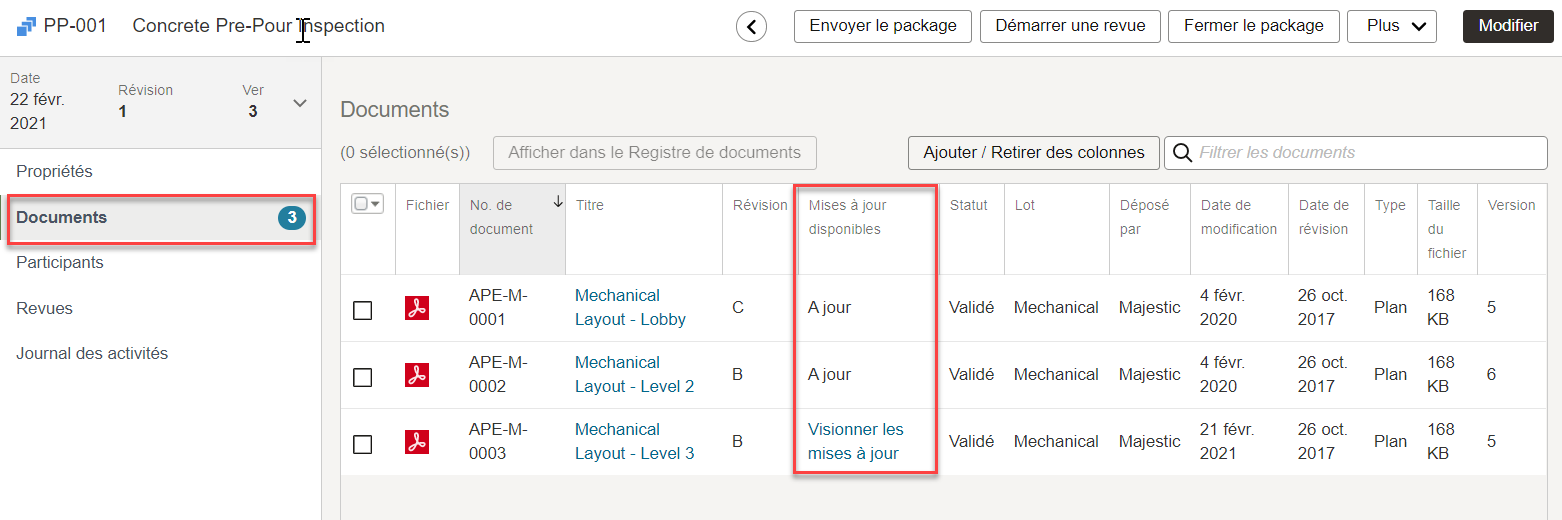Open the select-all checkbox dropdown in header

click(368, 204)
